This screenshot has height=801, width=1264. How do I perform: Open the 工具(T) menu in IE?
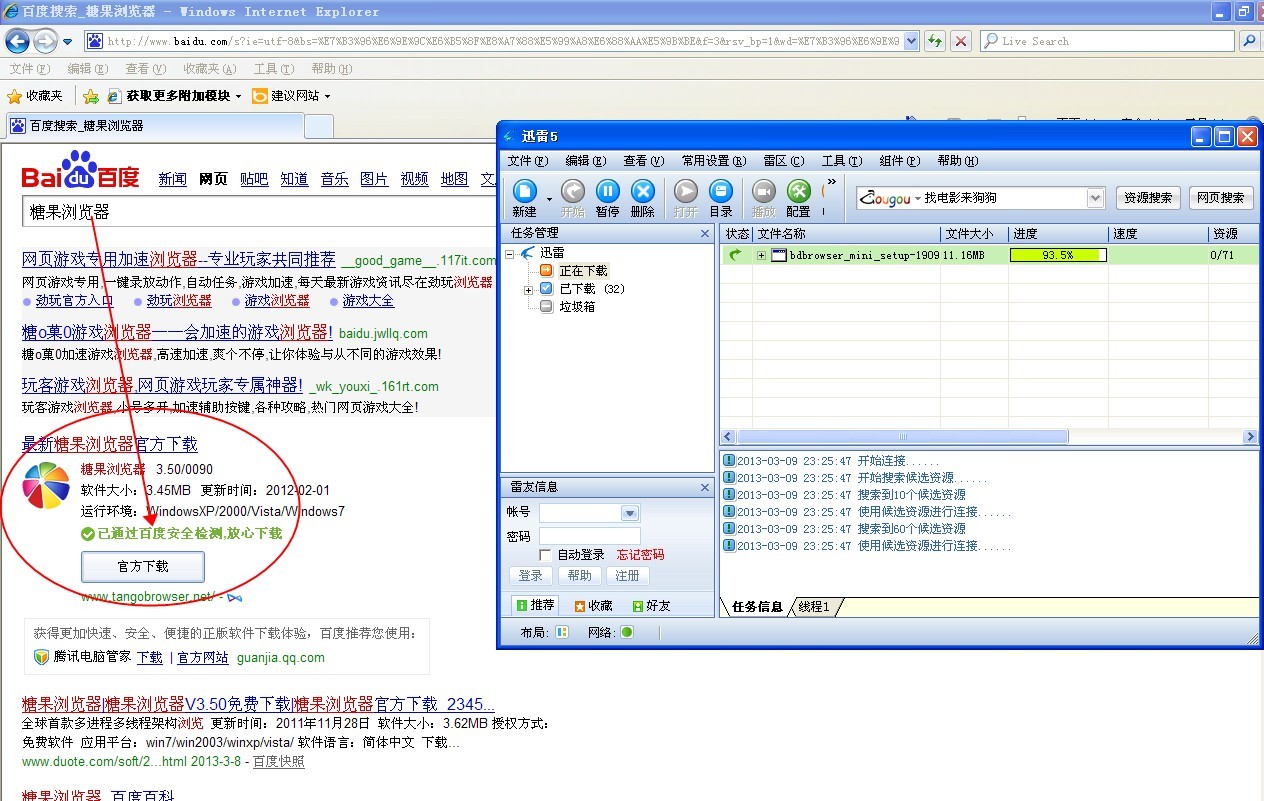tap(274, 69)
